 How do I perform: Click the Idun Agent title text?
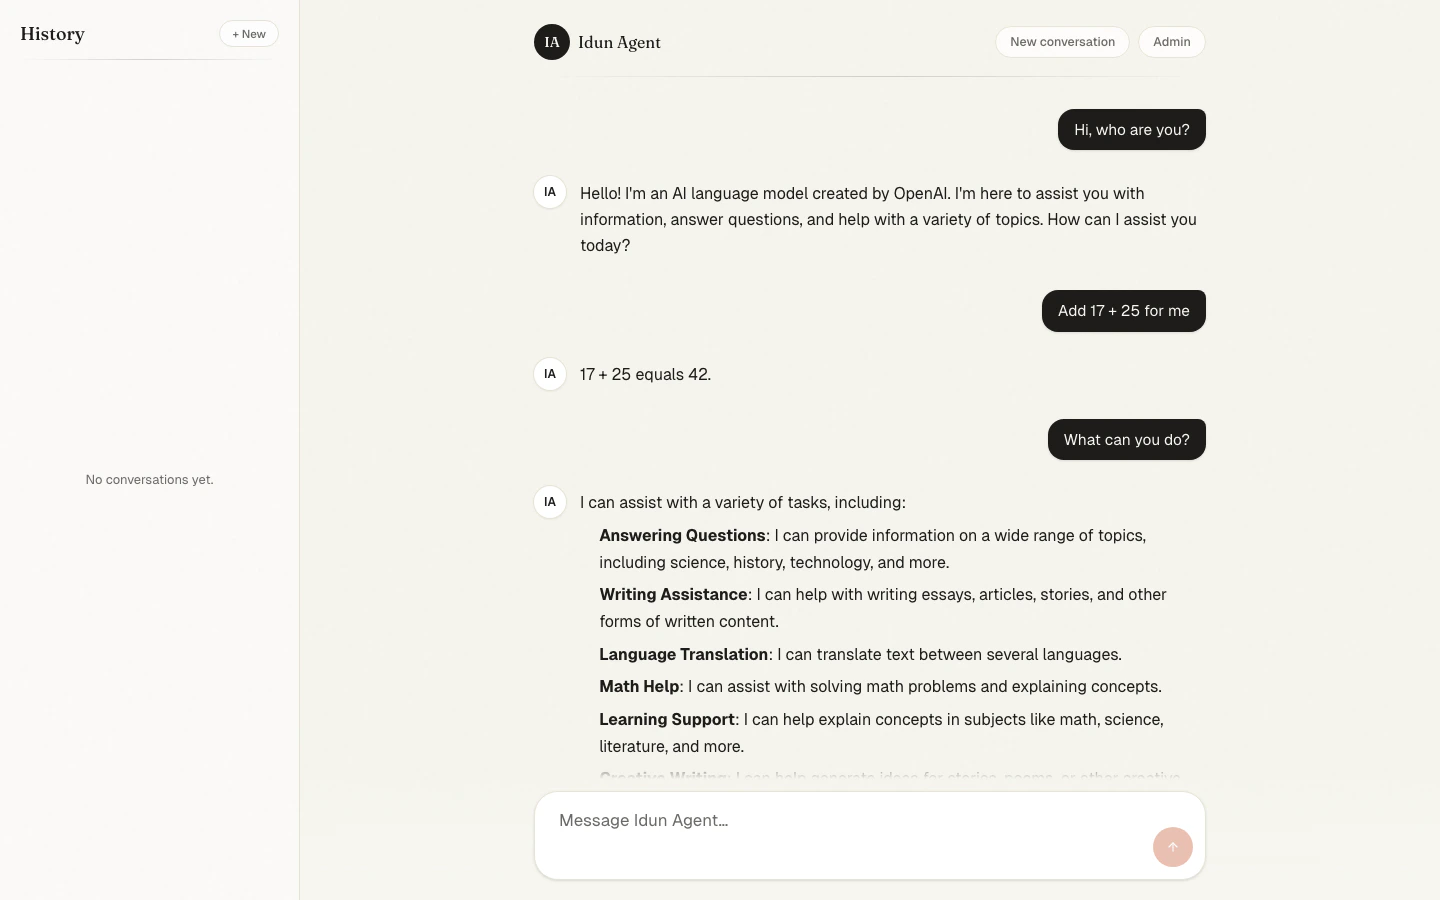pos(619,42)
